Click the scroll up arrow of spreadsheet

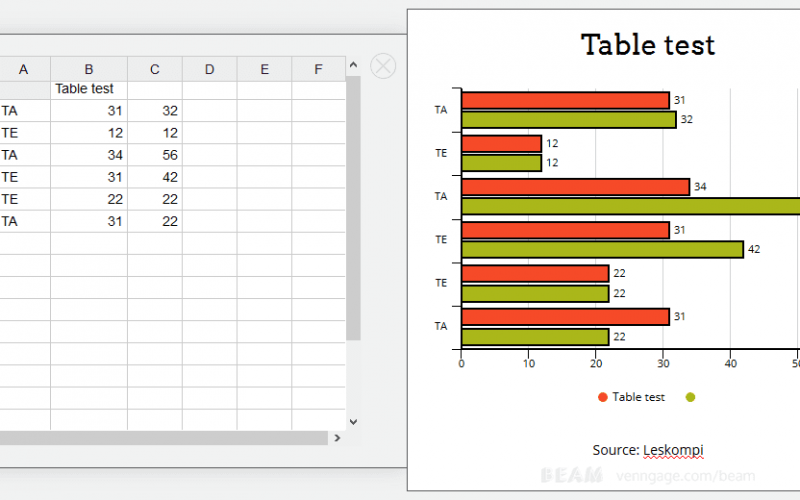click(353, 65)
